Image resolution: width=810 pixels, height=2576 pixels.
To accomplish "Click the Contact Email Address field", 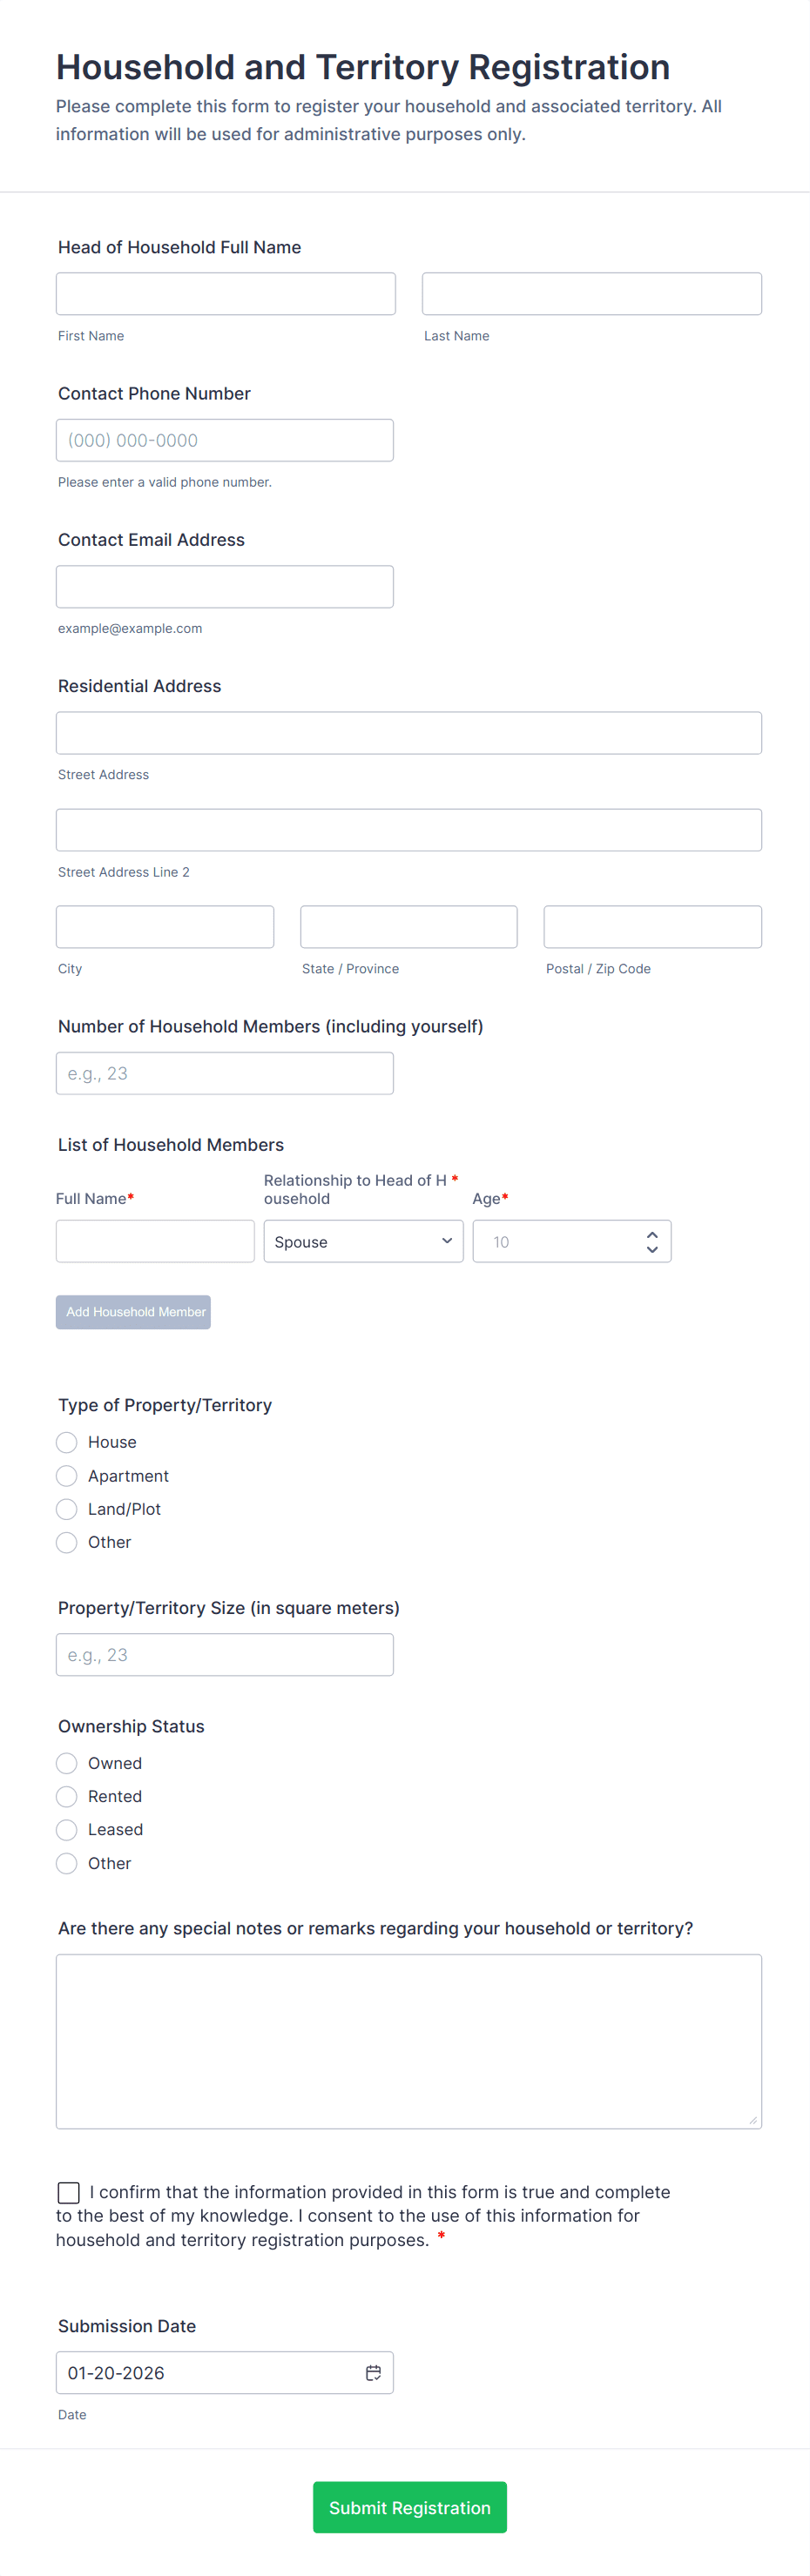I will coord(225,587).
